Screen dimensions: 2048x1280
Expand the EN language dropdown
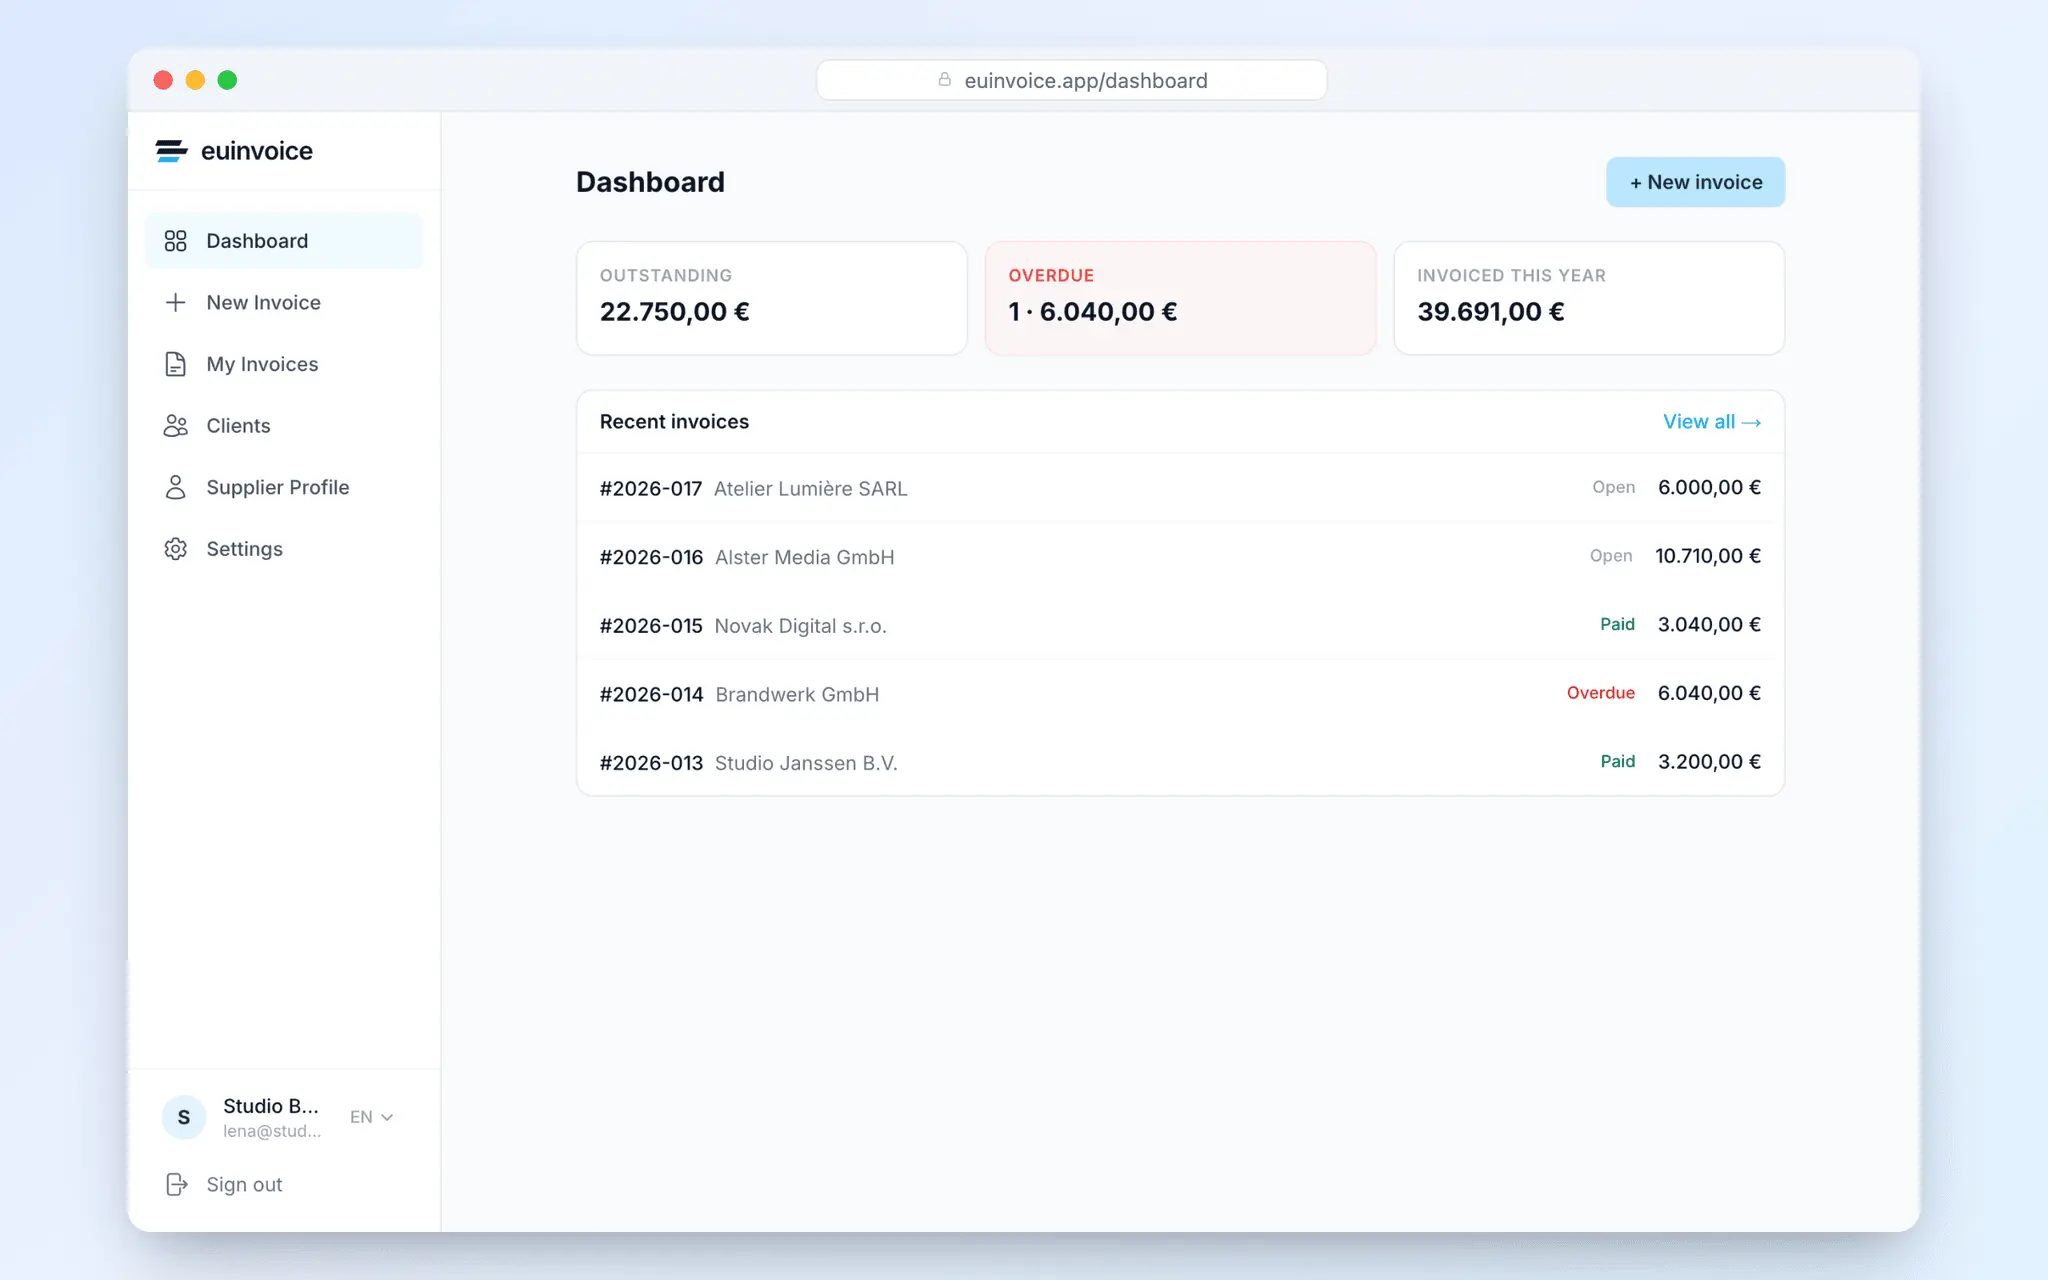[371, 1117]
